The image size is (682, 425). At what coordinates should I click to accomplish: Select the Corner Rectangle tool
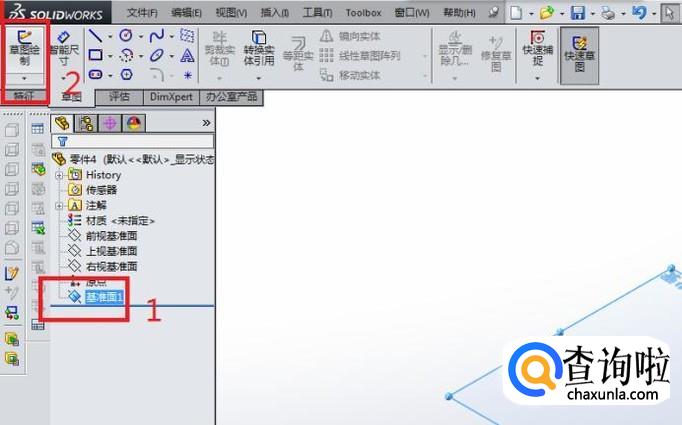coord(95,55)
